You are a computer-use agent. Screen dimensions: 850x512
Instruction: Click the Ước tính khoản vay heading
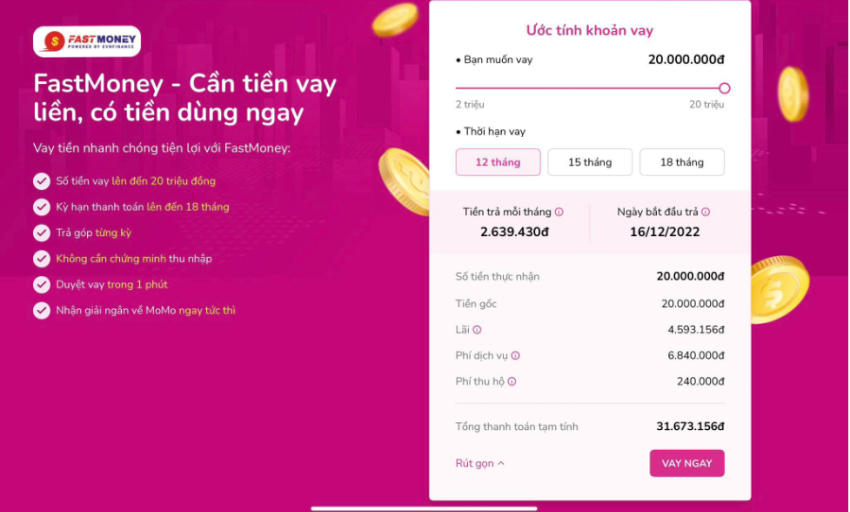(590, 30)
